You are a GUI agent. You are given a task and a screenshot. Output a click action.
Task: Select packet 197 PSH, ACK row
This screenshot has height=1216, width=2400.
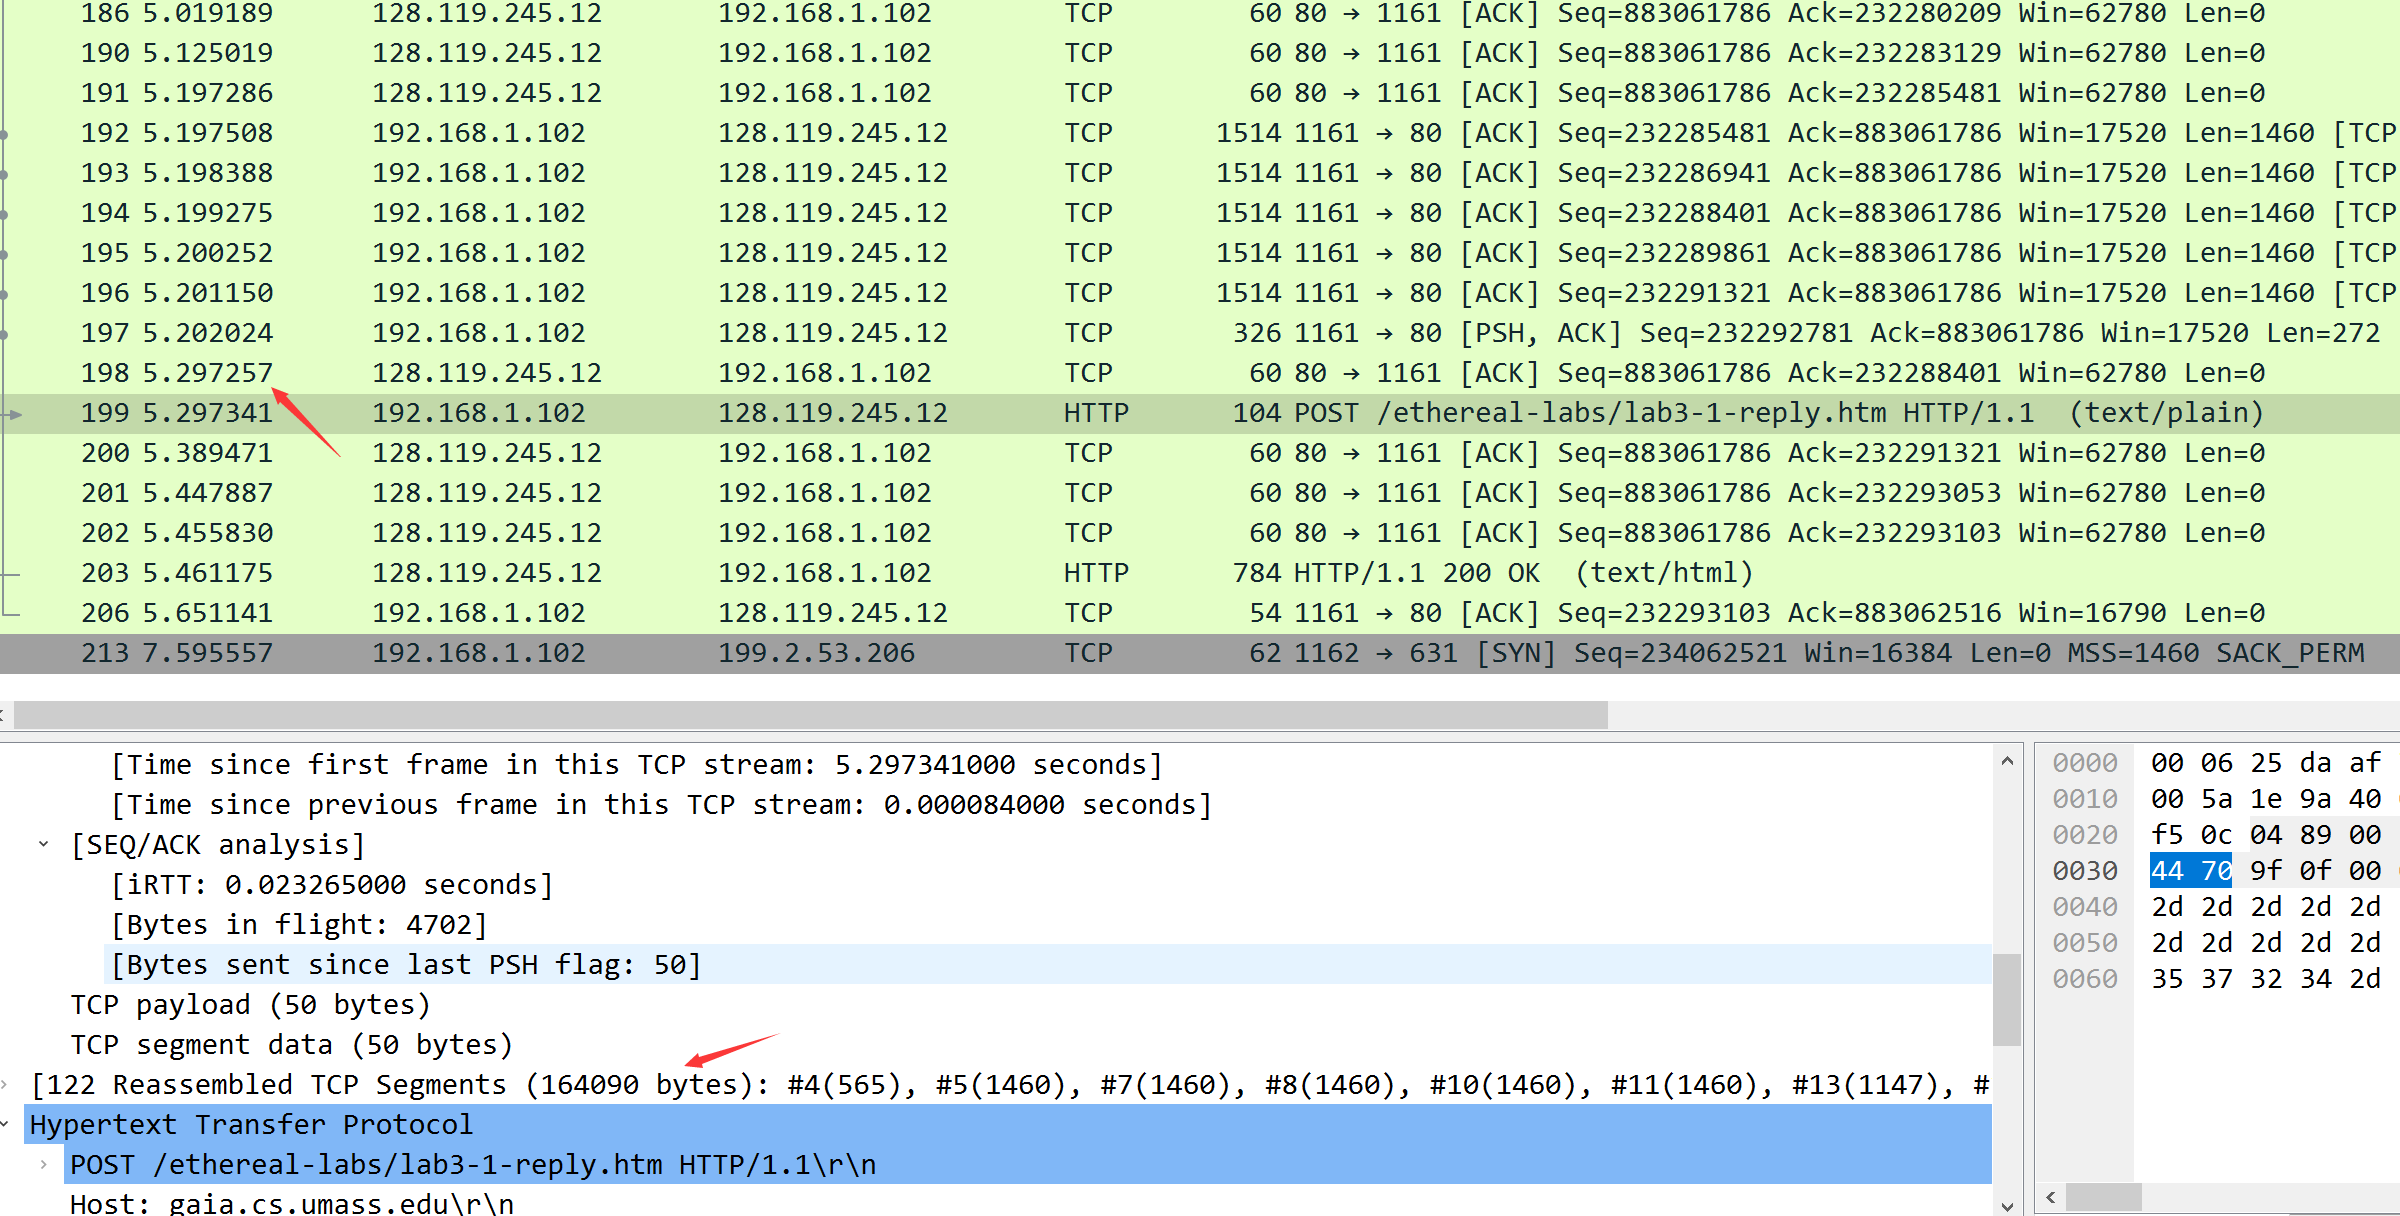click(1200, 333)
